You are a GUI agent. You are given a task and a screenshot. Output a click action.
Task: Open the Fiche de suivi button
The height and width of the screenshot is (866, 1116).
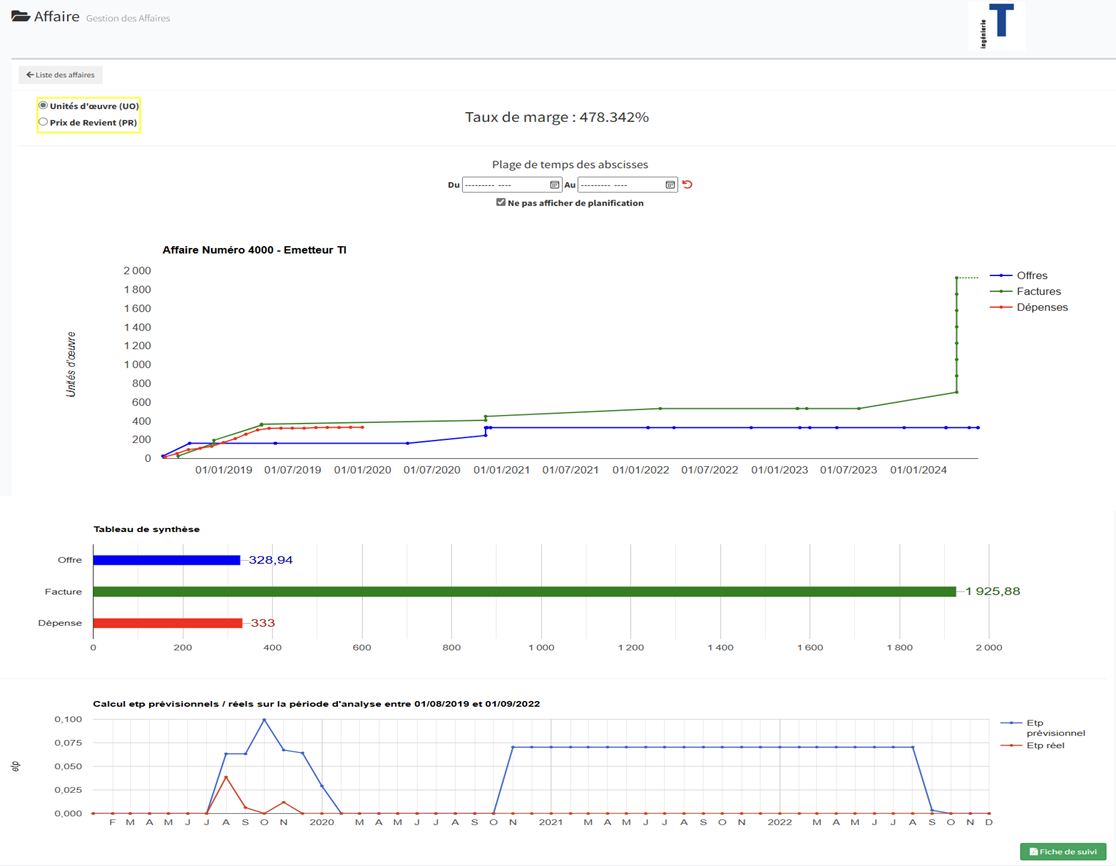pyautogui.click(x=1062, y=851)
